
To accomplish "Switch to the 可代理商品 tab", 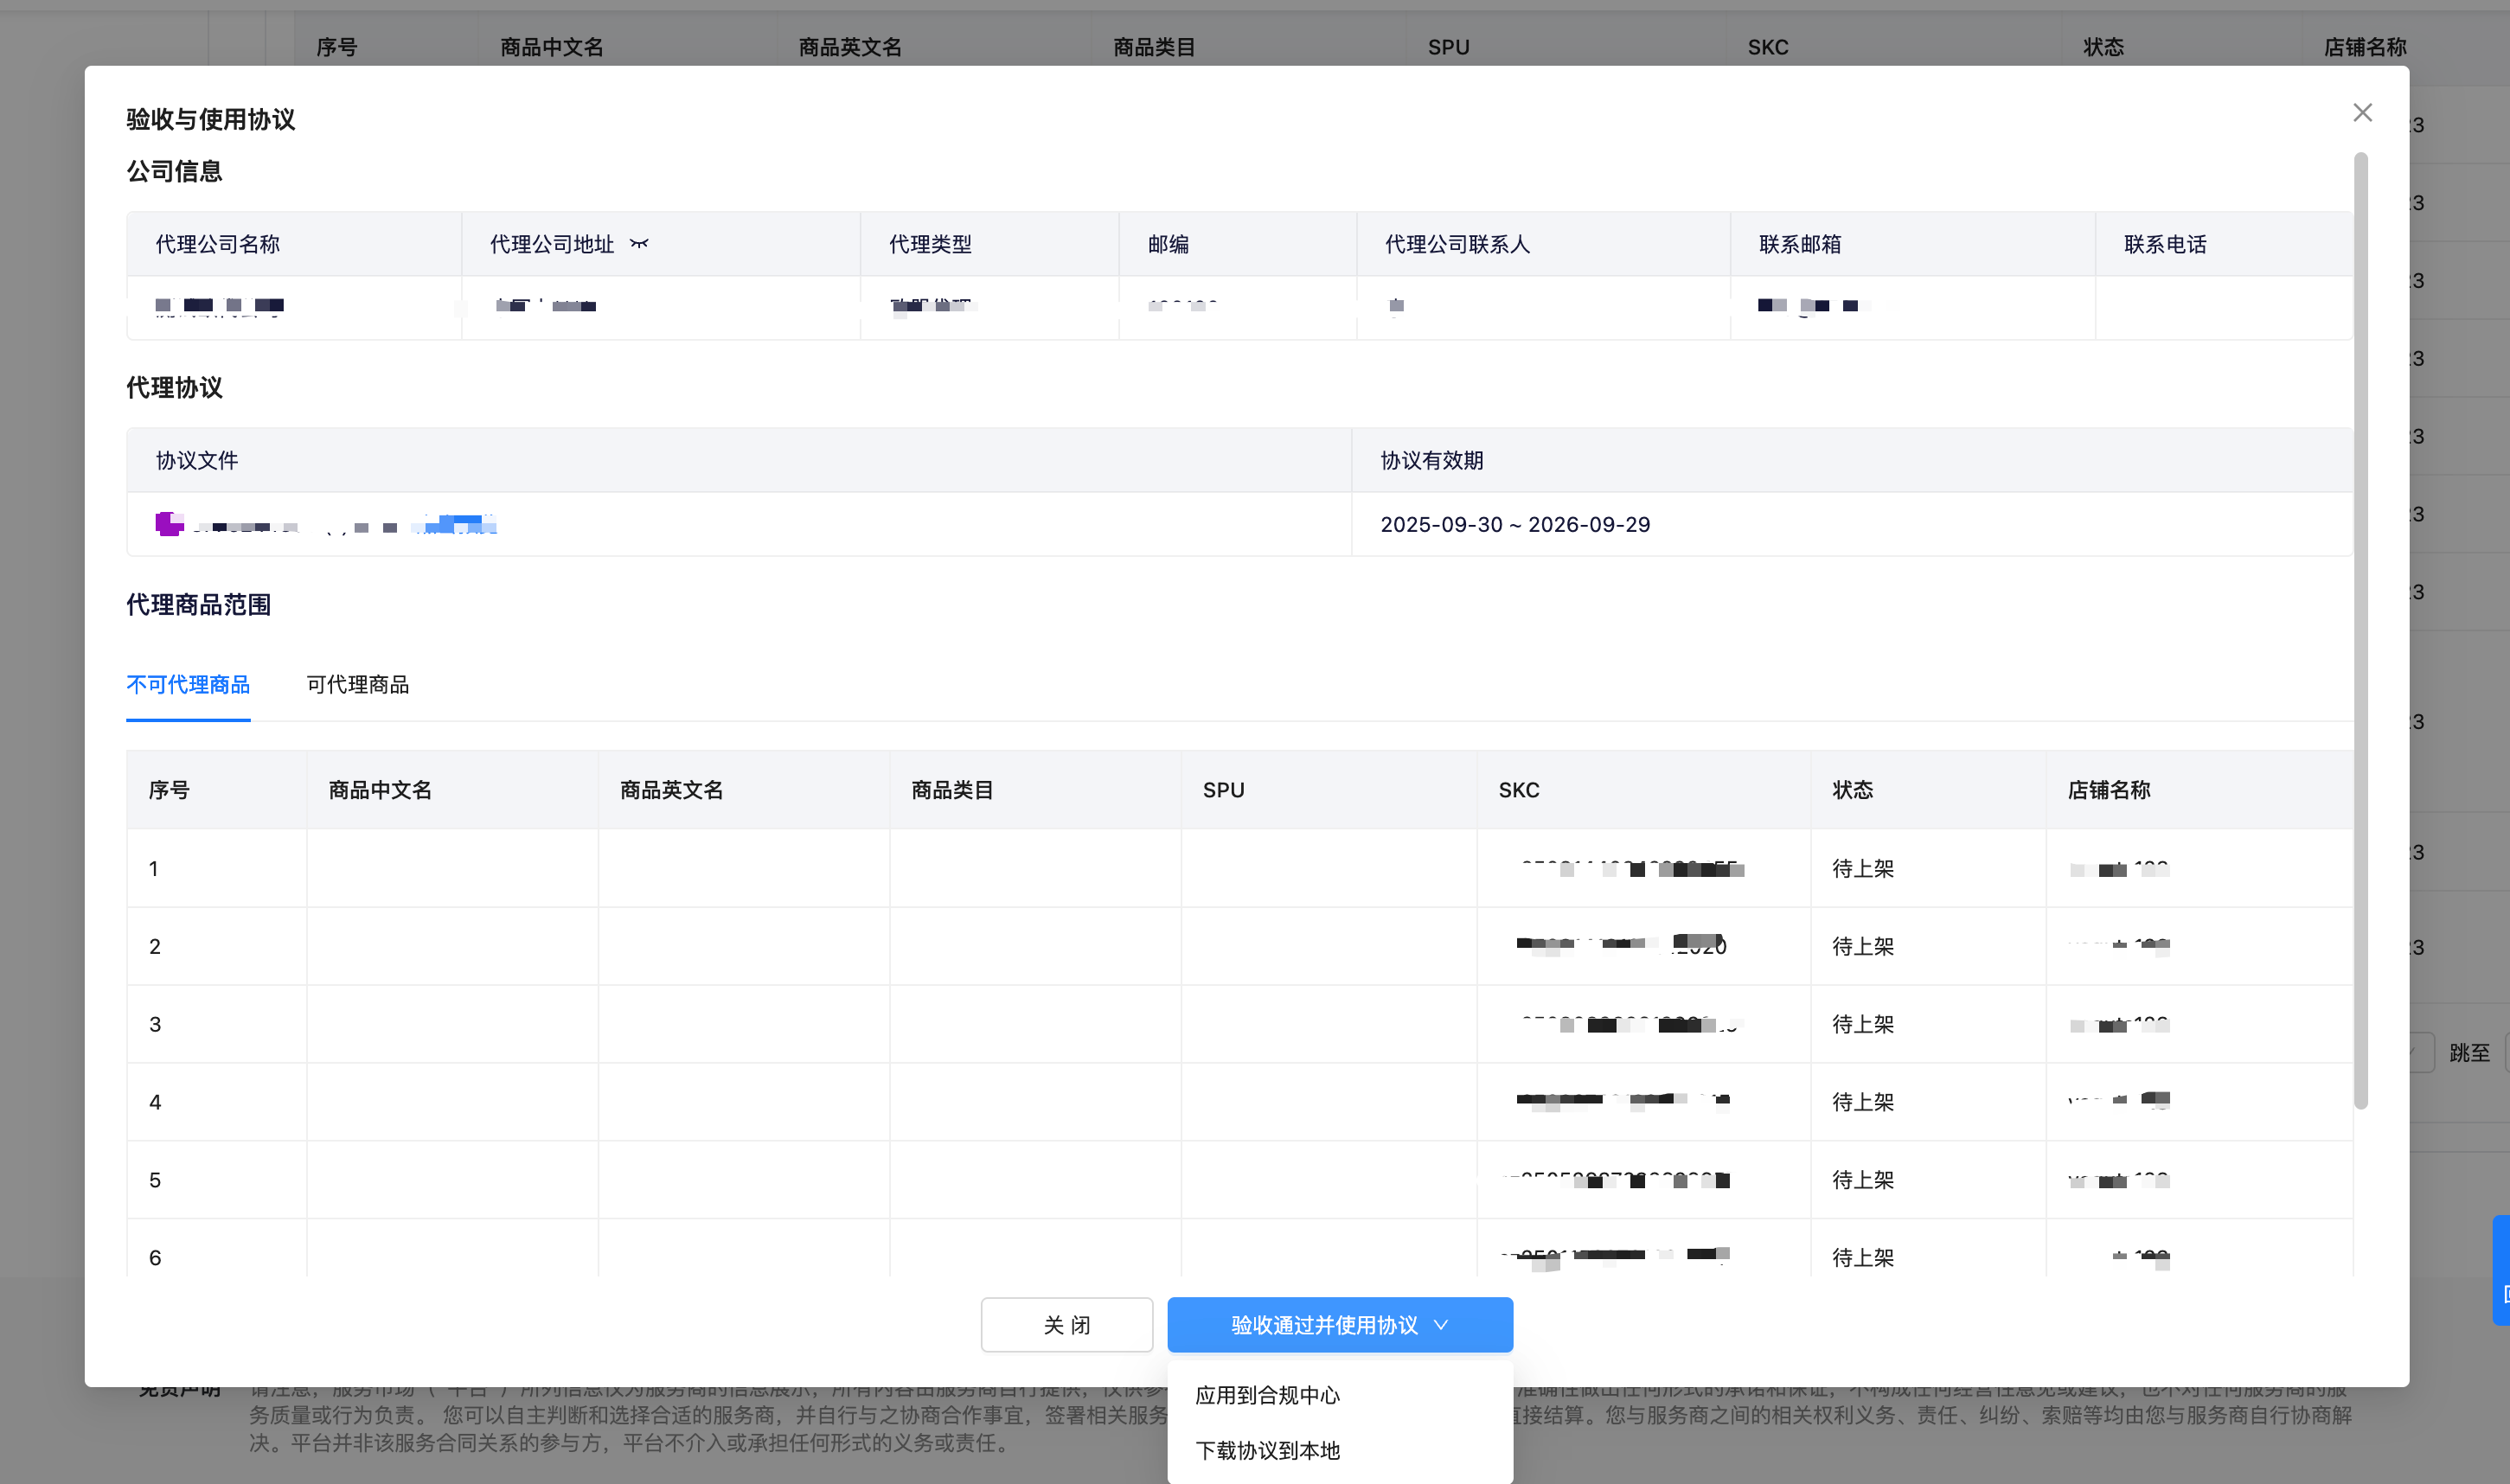I will (x=357, y=685).
